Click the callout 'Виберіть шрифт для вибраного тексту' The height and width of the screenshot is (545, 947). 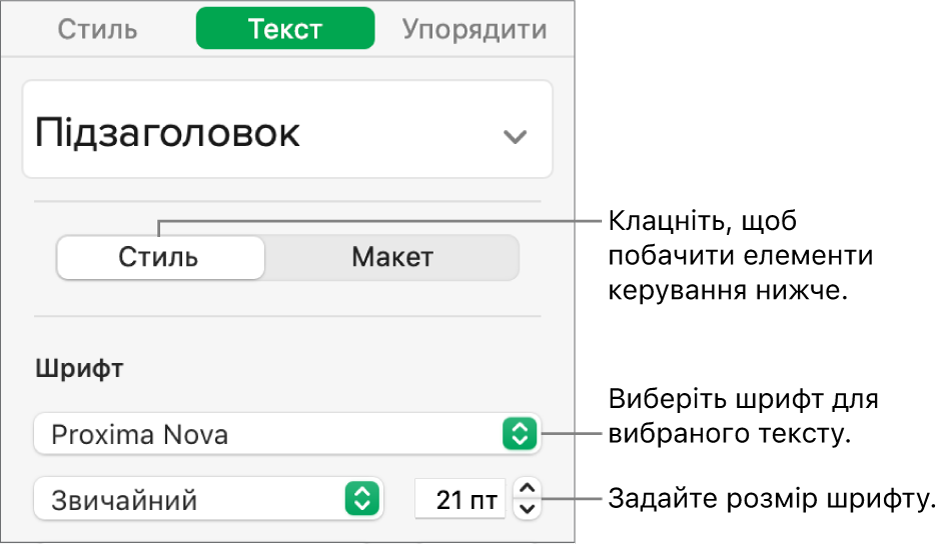[x=743, y=417]
